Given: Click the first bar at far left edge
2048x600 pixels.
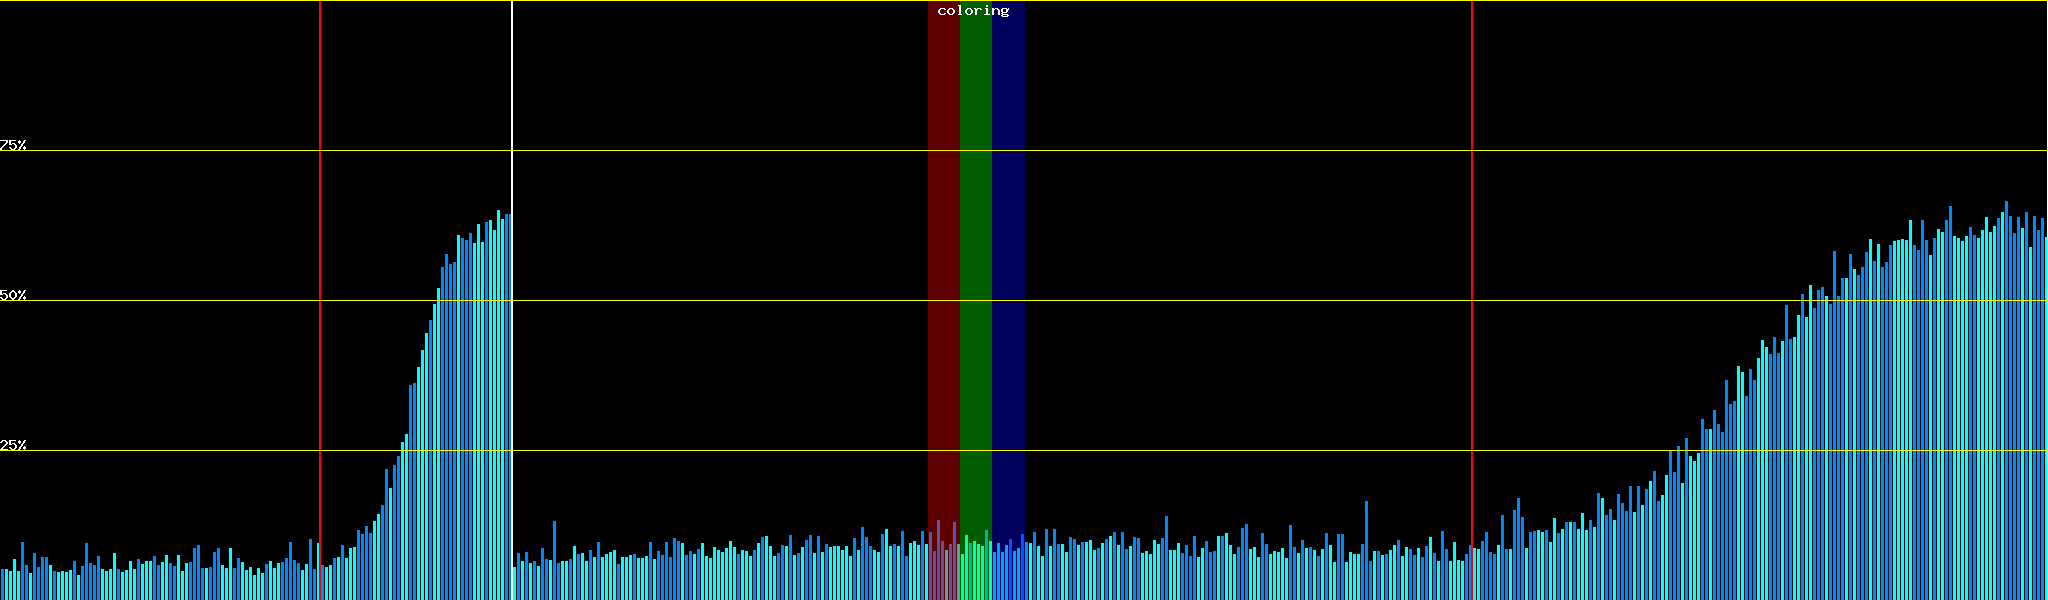Looking at the screenshot, I should (3, 584).
